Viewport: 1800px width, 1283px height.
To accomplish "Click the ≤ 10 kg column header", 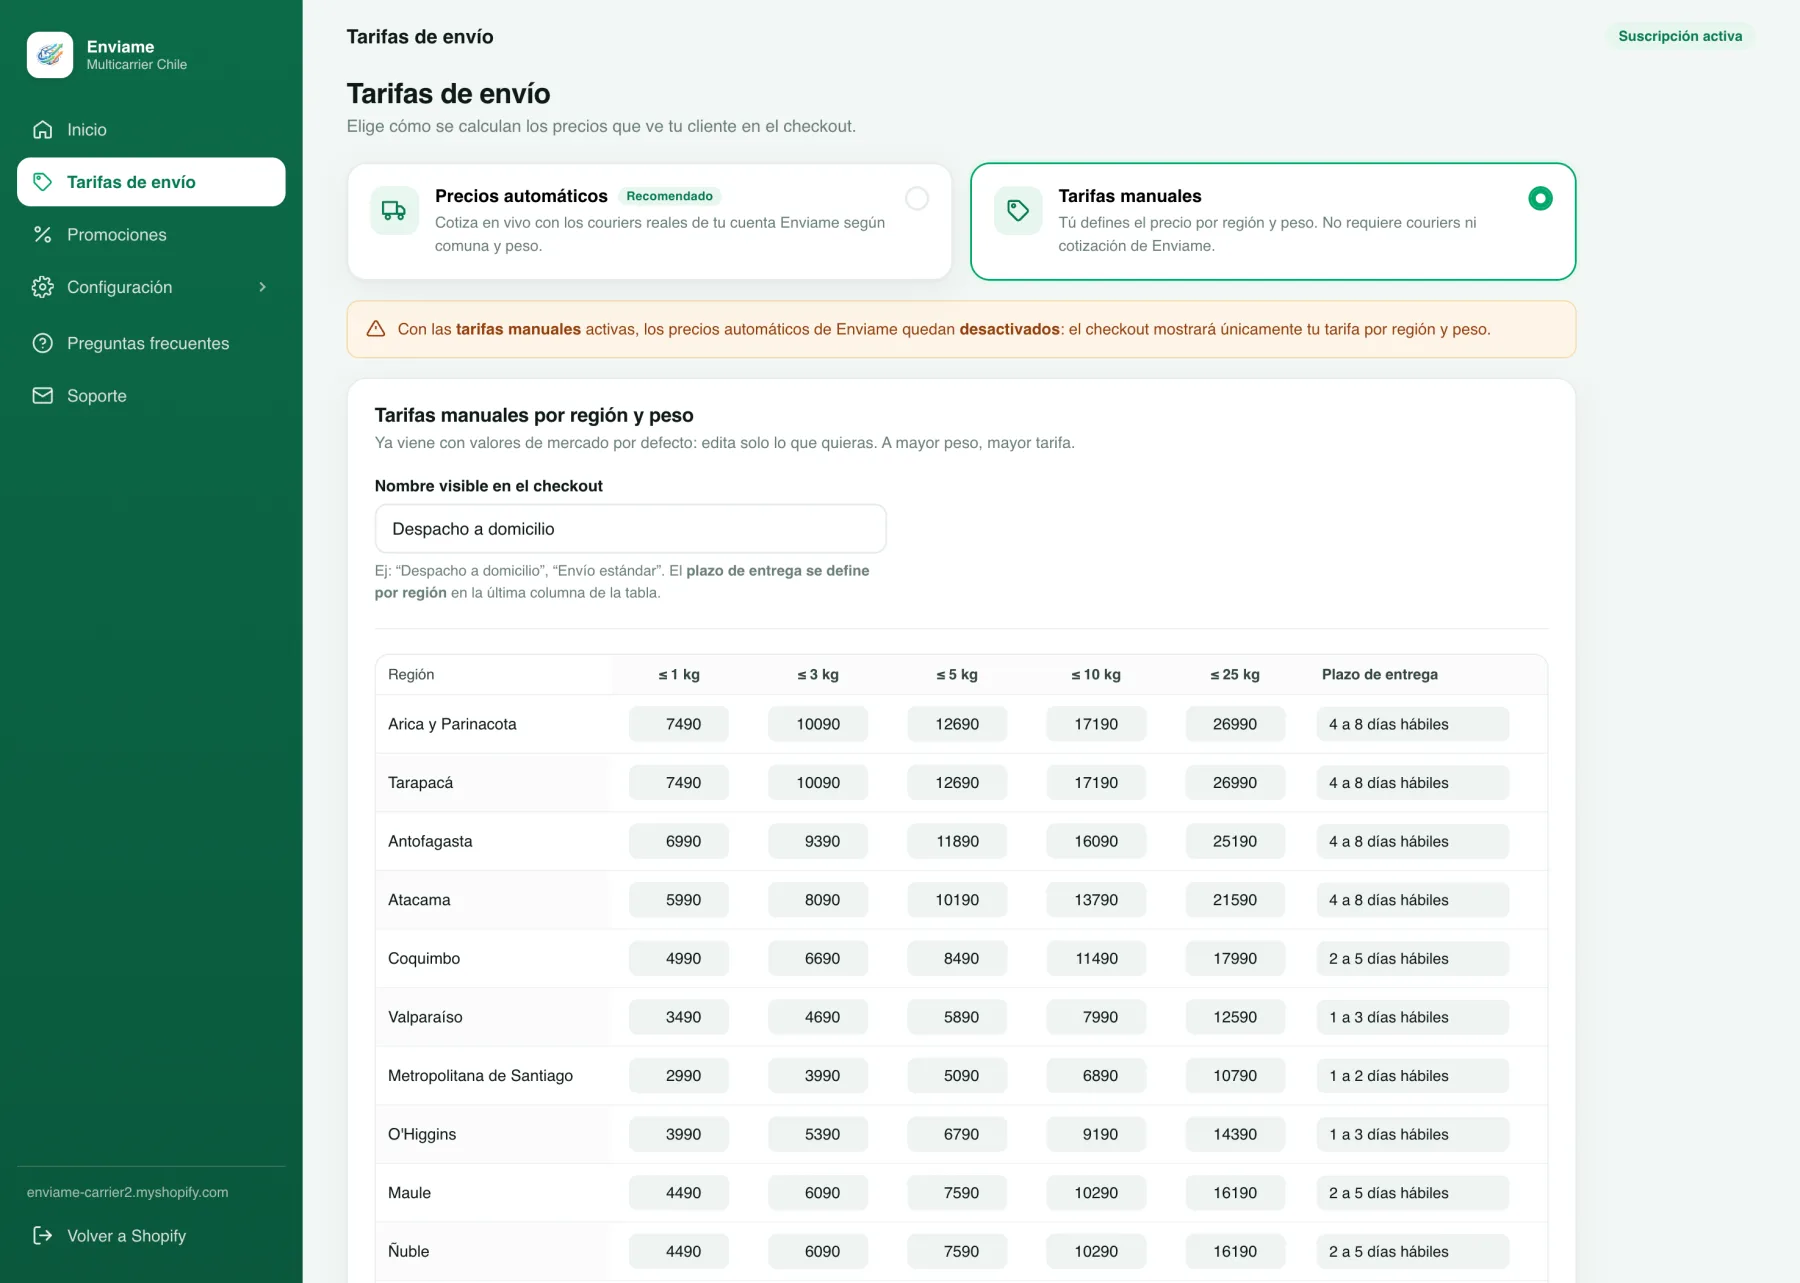I will click(1096, 674).
